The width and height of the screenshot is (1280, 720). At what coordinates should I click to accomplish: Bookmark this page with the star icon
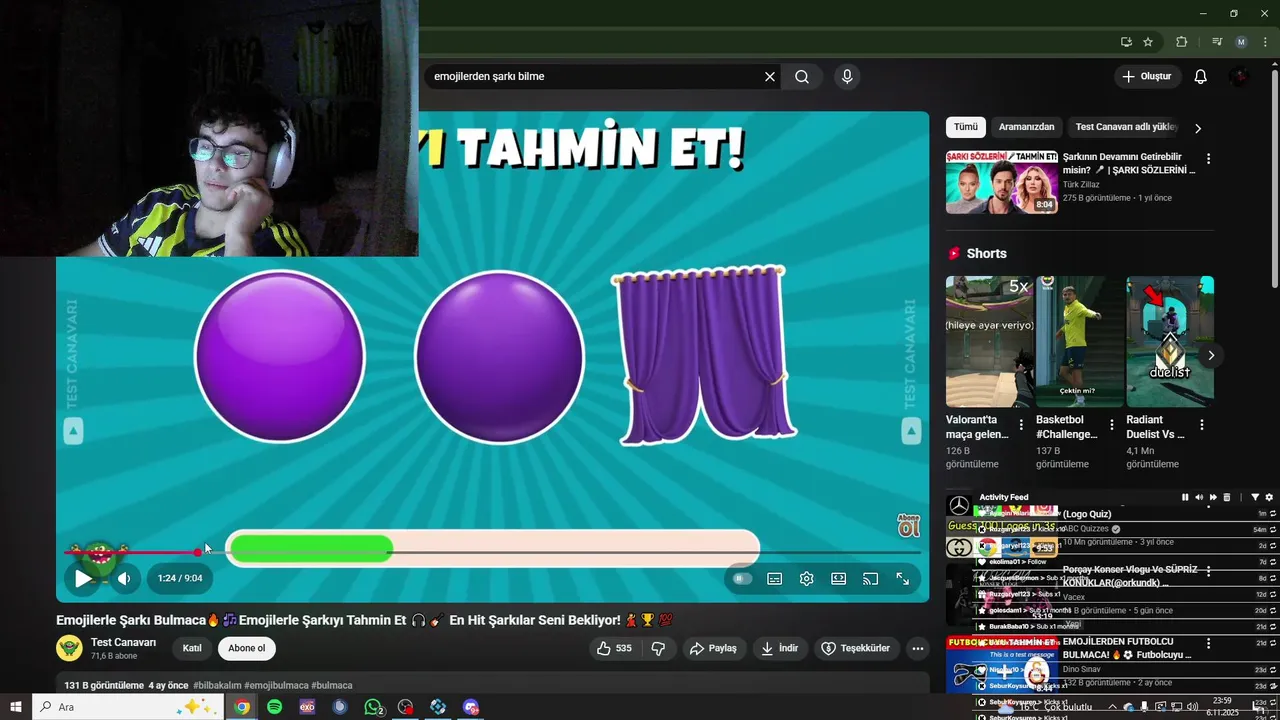pyautogui.click(x=1148, y=42)
